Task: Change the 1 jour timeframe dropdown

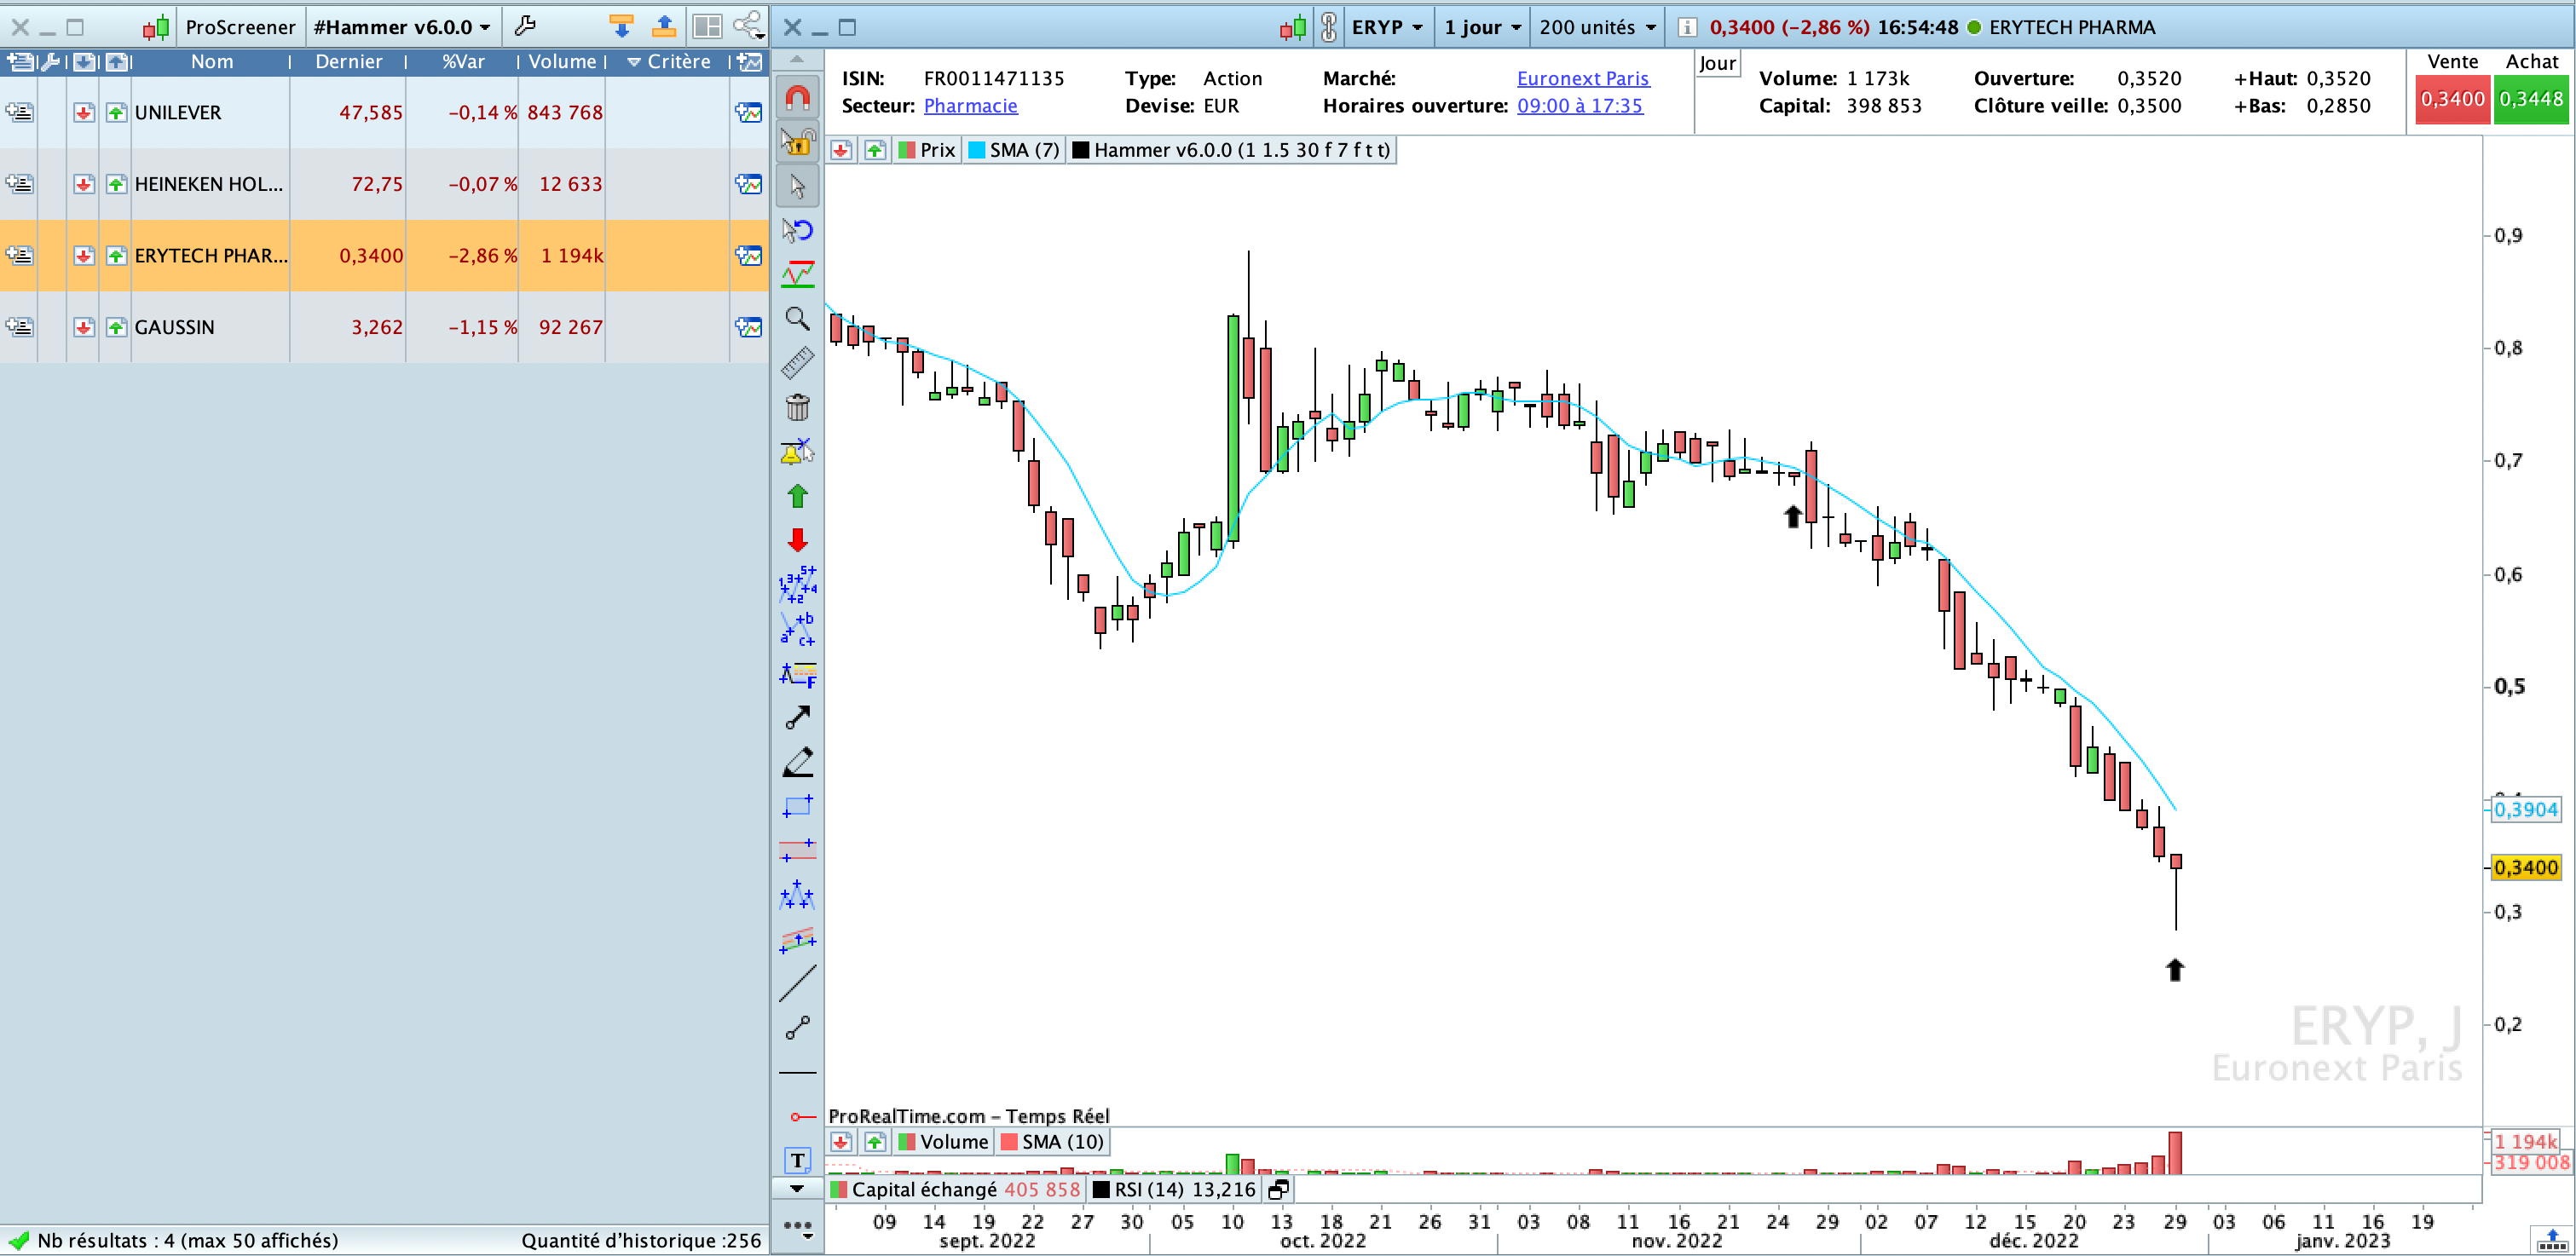Action: point(1482,27)
